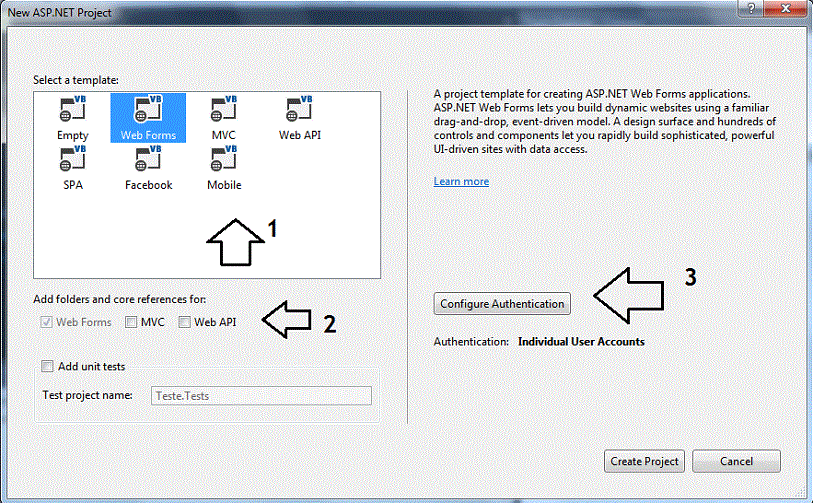
Task: Select the SPA template icon
Action: tap(73, 168)
